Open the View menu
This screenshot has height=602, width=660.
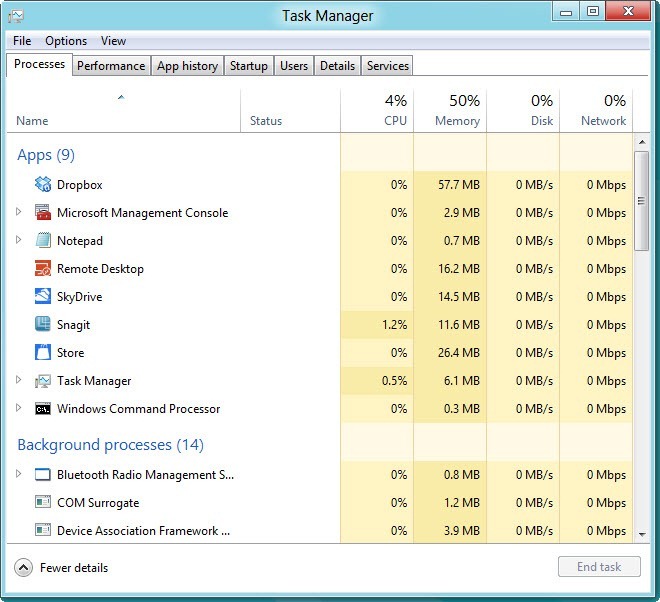pos(113,41)
